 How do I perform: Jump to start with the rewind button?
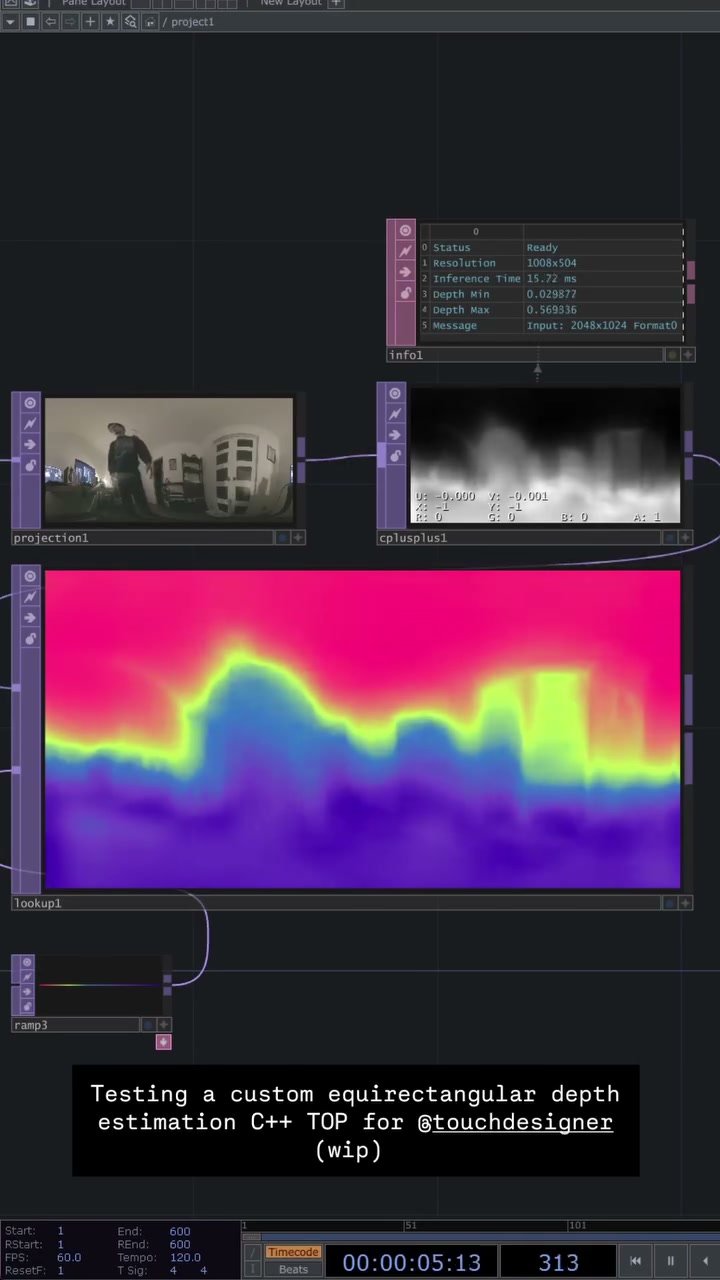[635, 1261]
